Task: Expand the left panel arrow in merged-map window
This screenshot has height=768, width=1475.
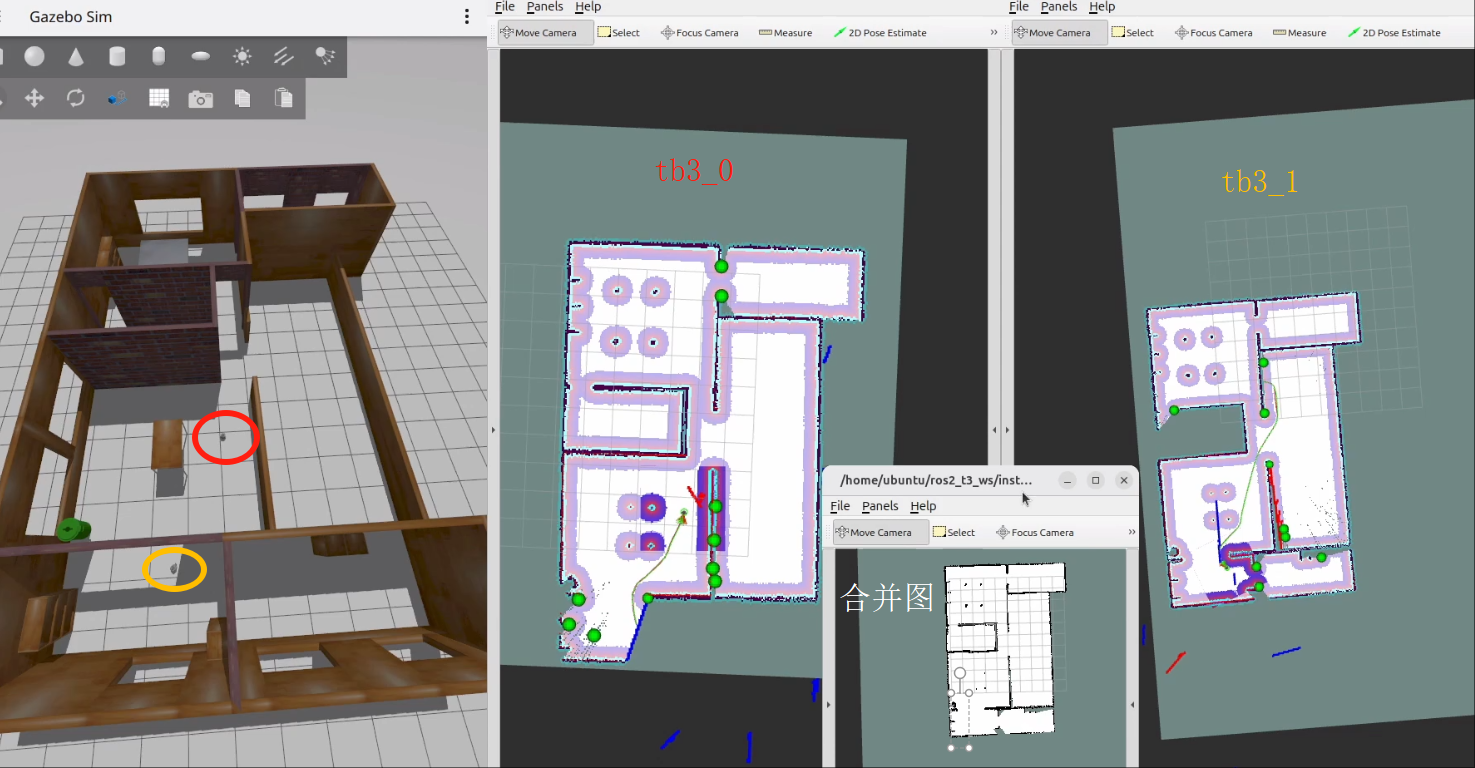Action: point(827,705)
